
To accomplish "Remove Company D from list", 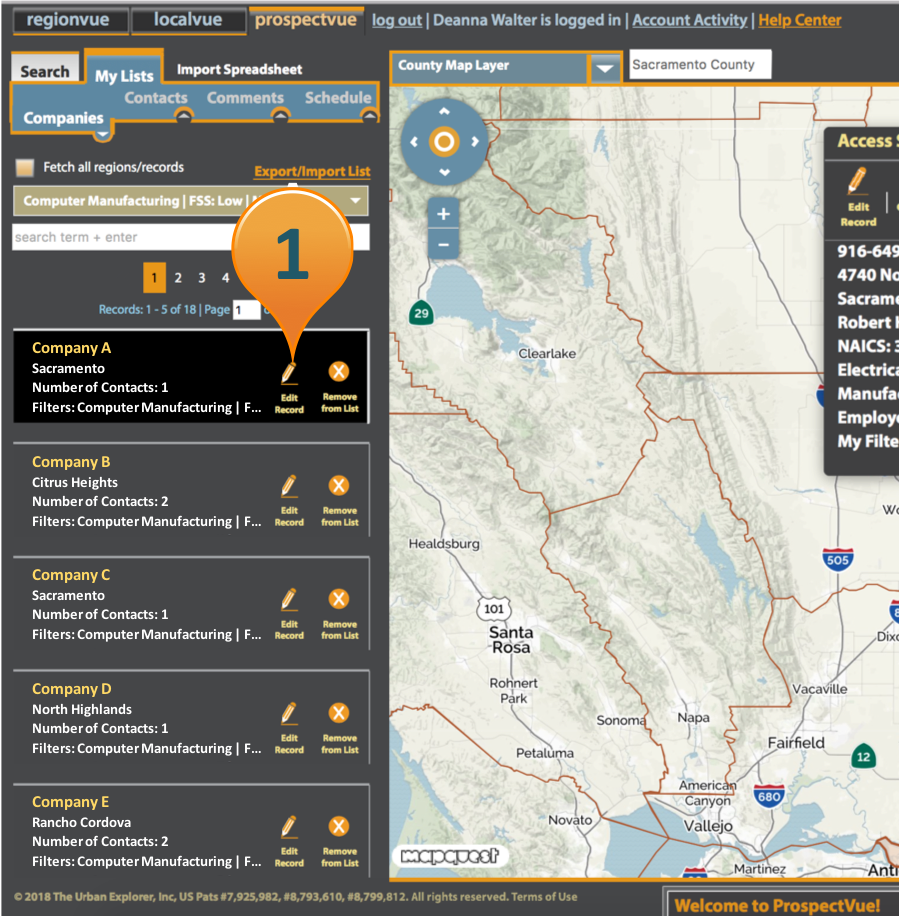I will [339, 728].
